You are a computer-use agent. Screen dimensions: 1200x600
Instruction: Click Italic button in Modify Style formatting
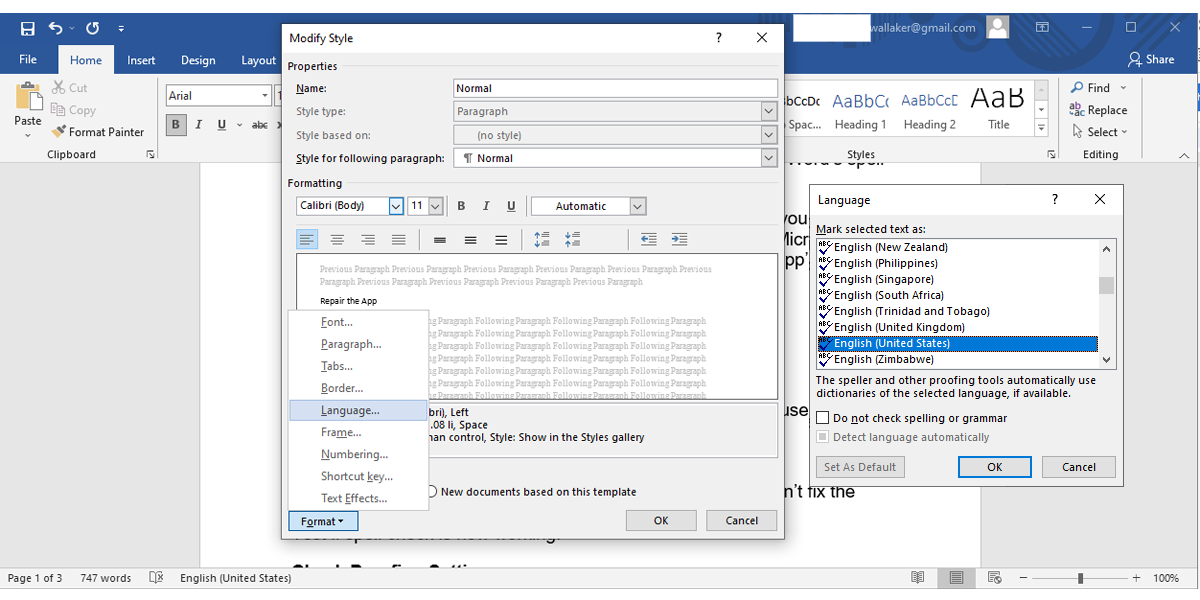486,206
